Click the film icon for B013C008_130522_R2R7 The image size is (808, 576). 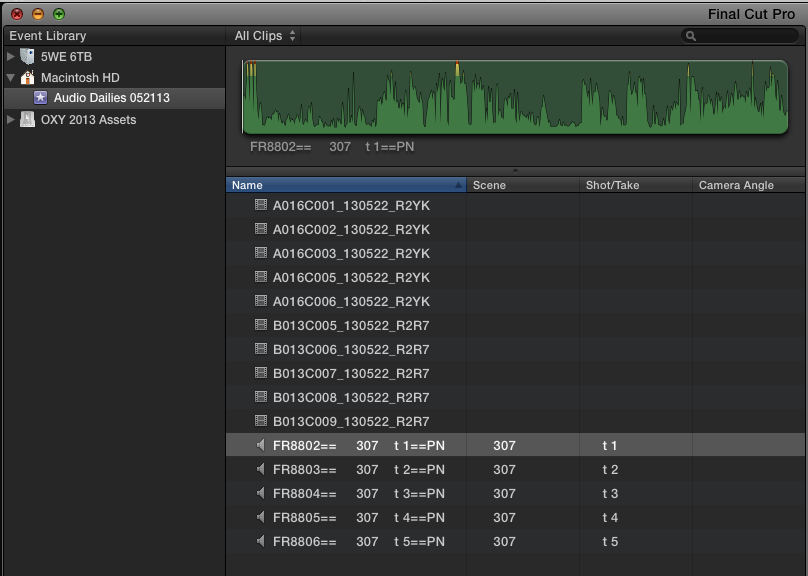click(x=261, y=397)
